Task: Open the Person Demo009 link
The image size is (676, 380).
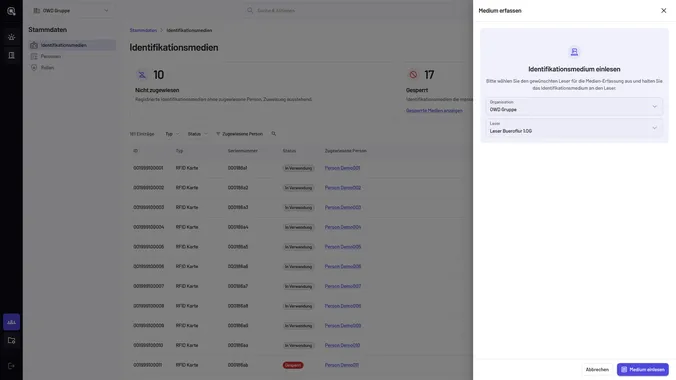Action: point(343,326)
